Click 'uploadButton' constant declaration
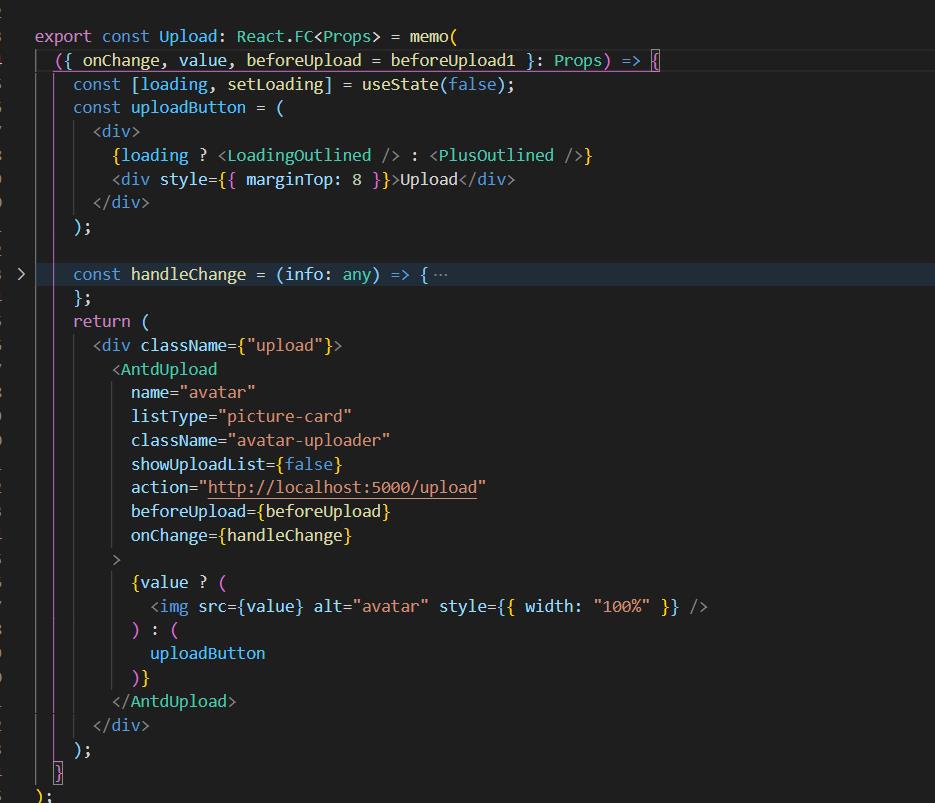The image size is (935, 803). click(188, 107)
